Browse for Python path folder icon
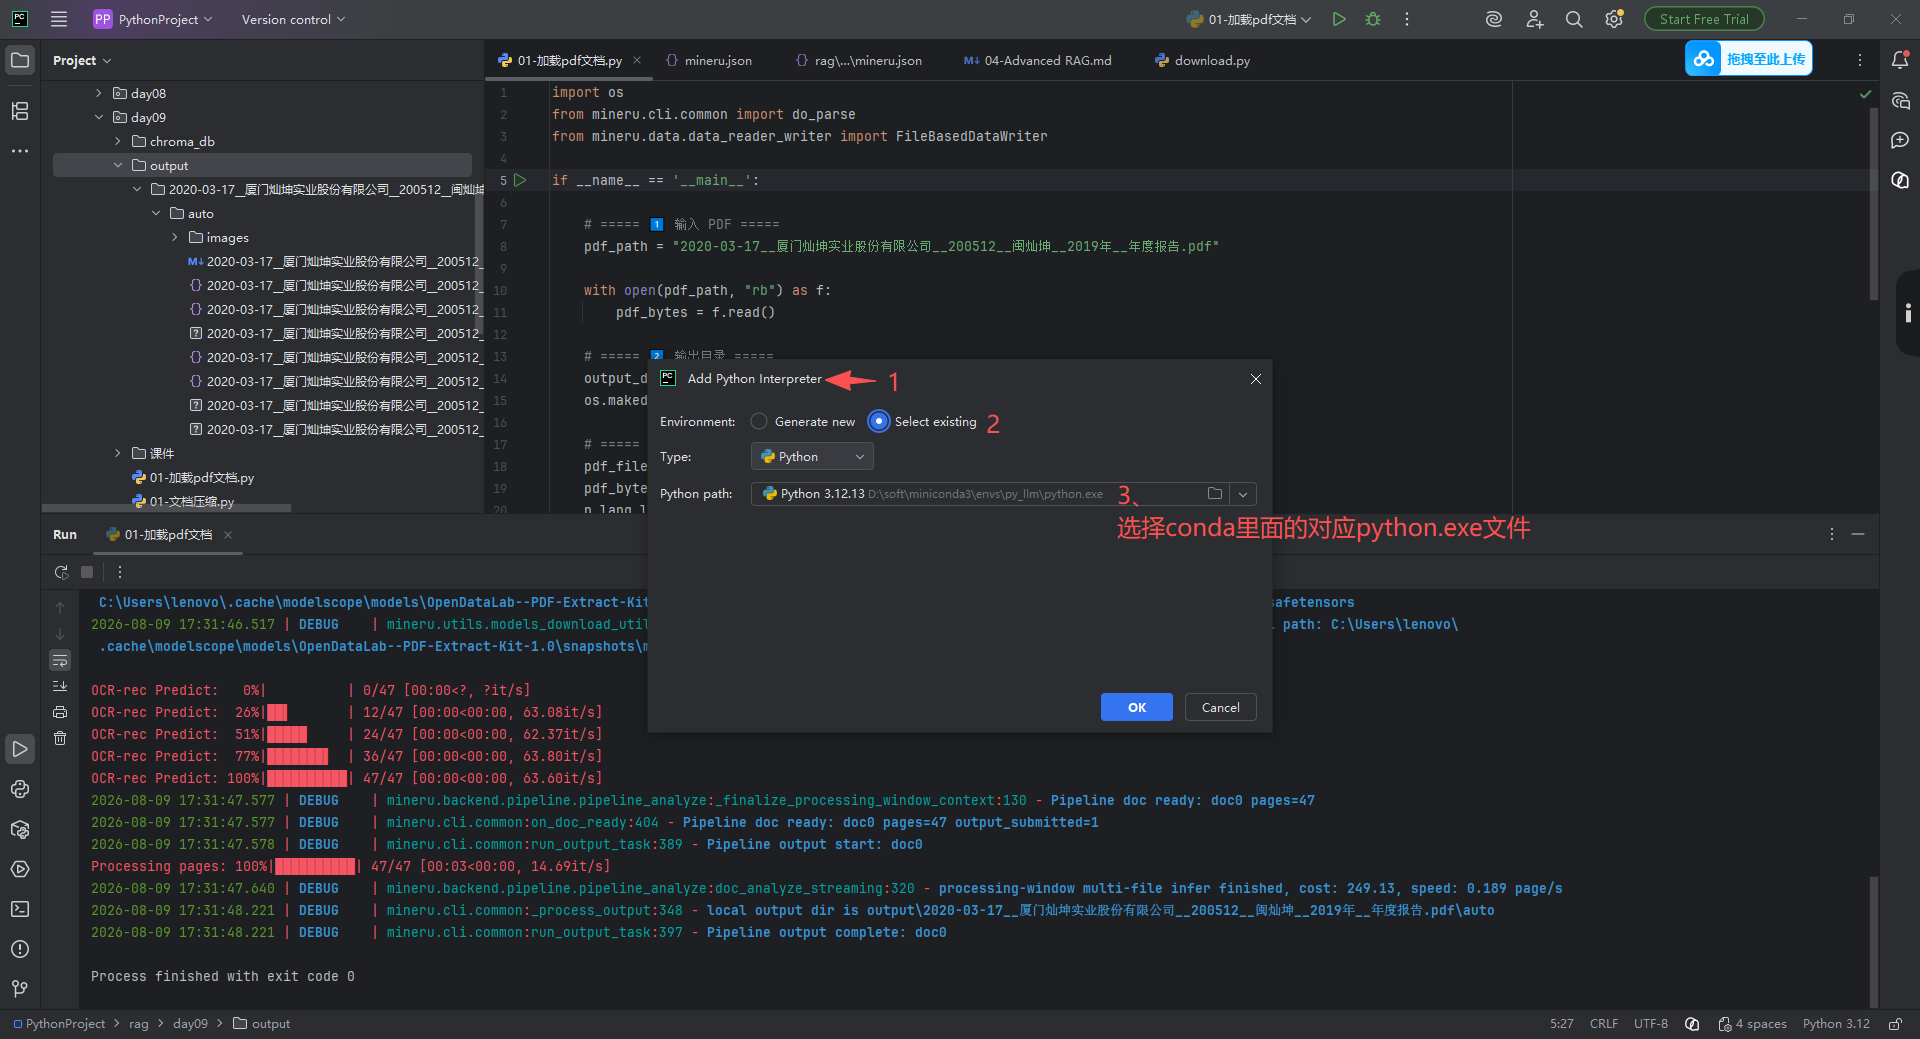The width and height of the screenshot is (1920, 1039). point(1214,493)
